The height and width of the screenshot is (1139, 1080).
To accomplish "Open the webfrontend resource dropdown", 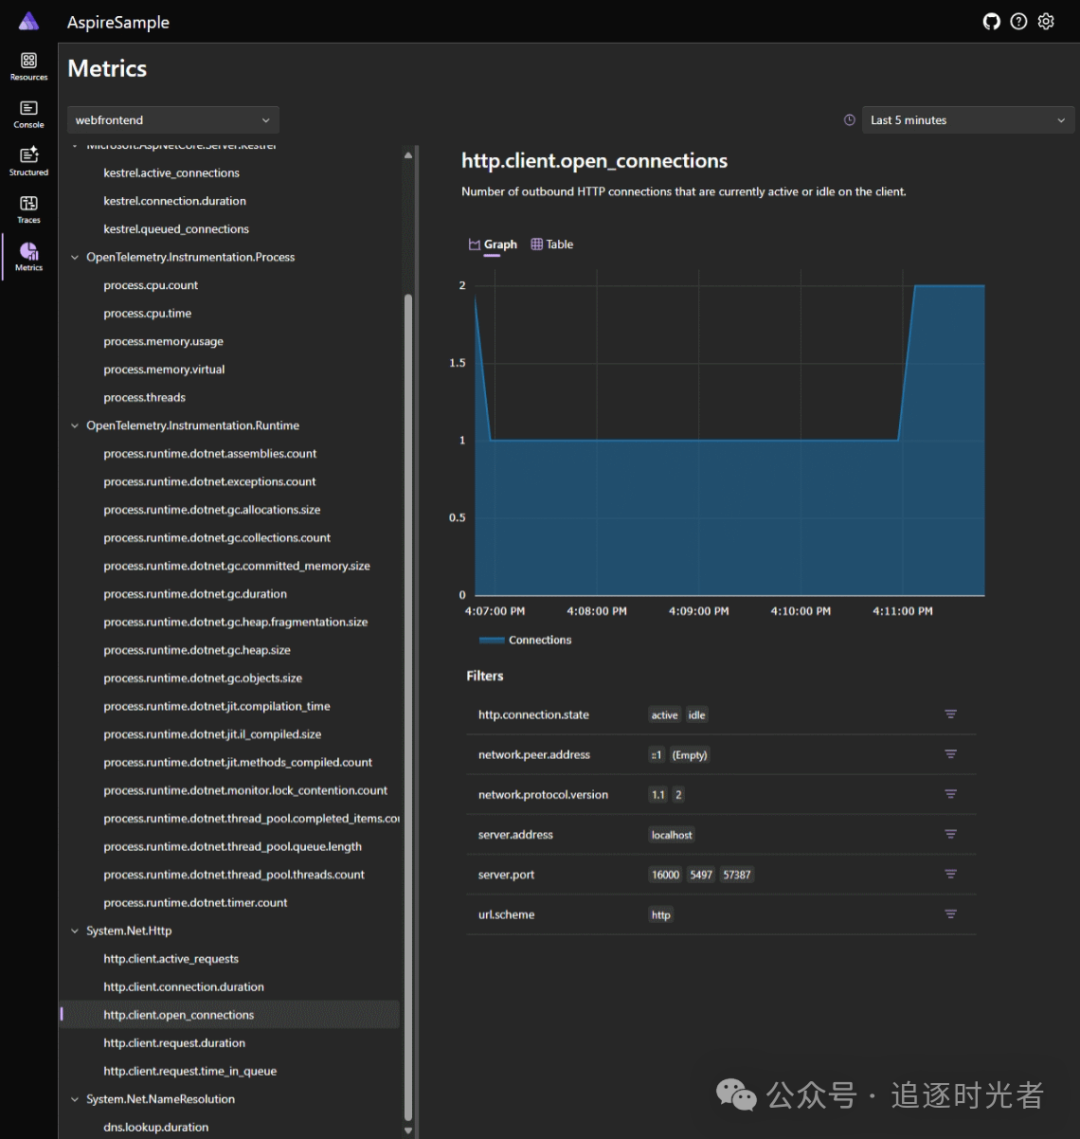I will click(173, 120).
